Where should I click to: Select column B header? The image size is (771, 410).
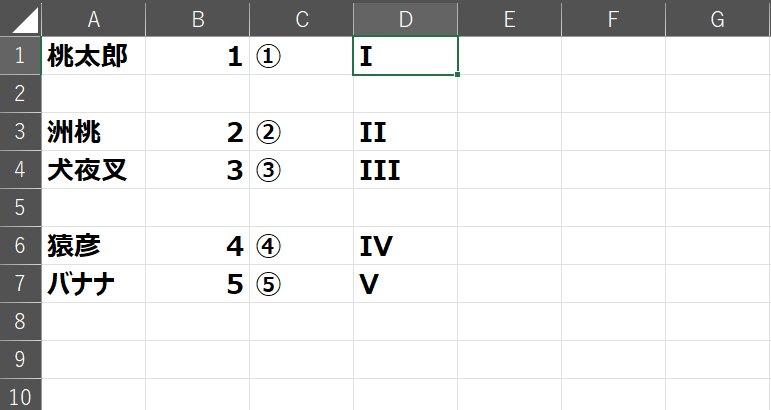tap(197, 17)
